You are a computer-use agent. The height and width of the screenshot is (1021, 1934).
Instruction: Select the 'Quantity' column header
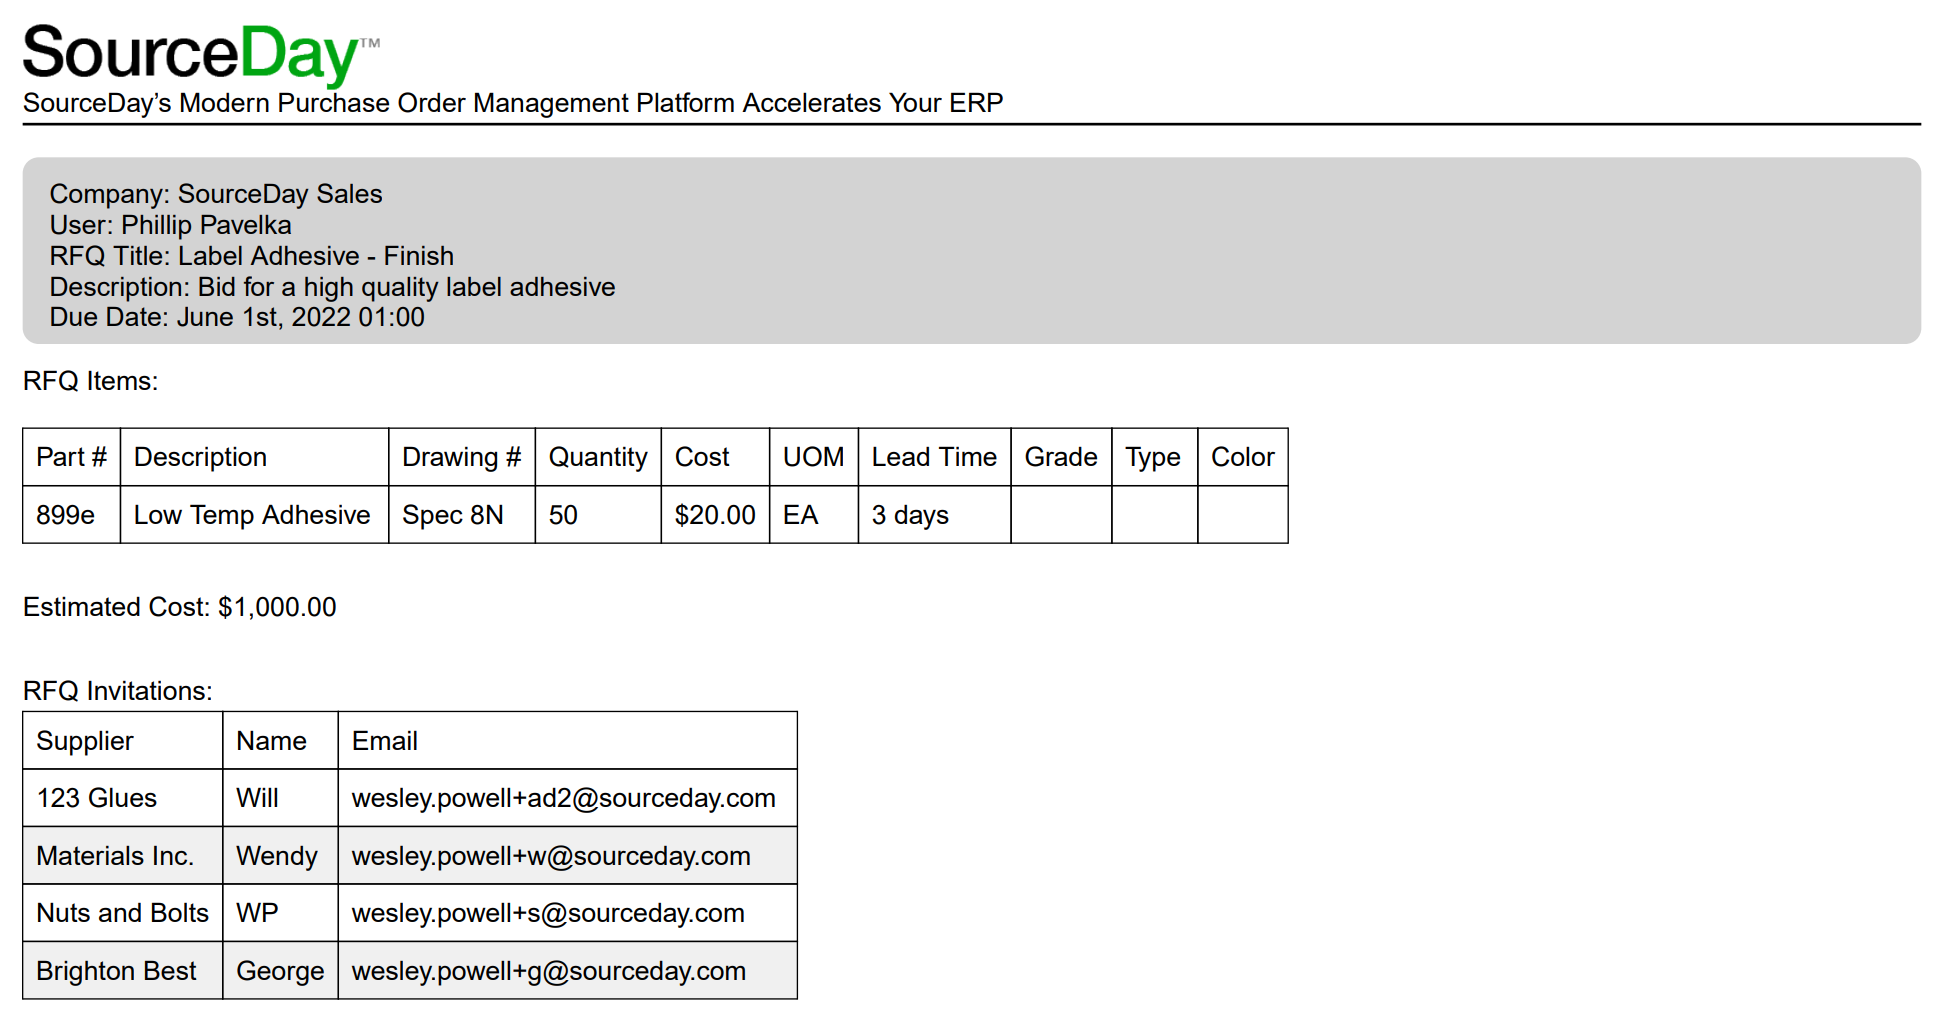598,457
